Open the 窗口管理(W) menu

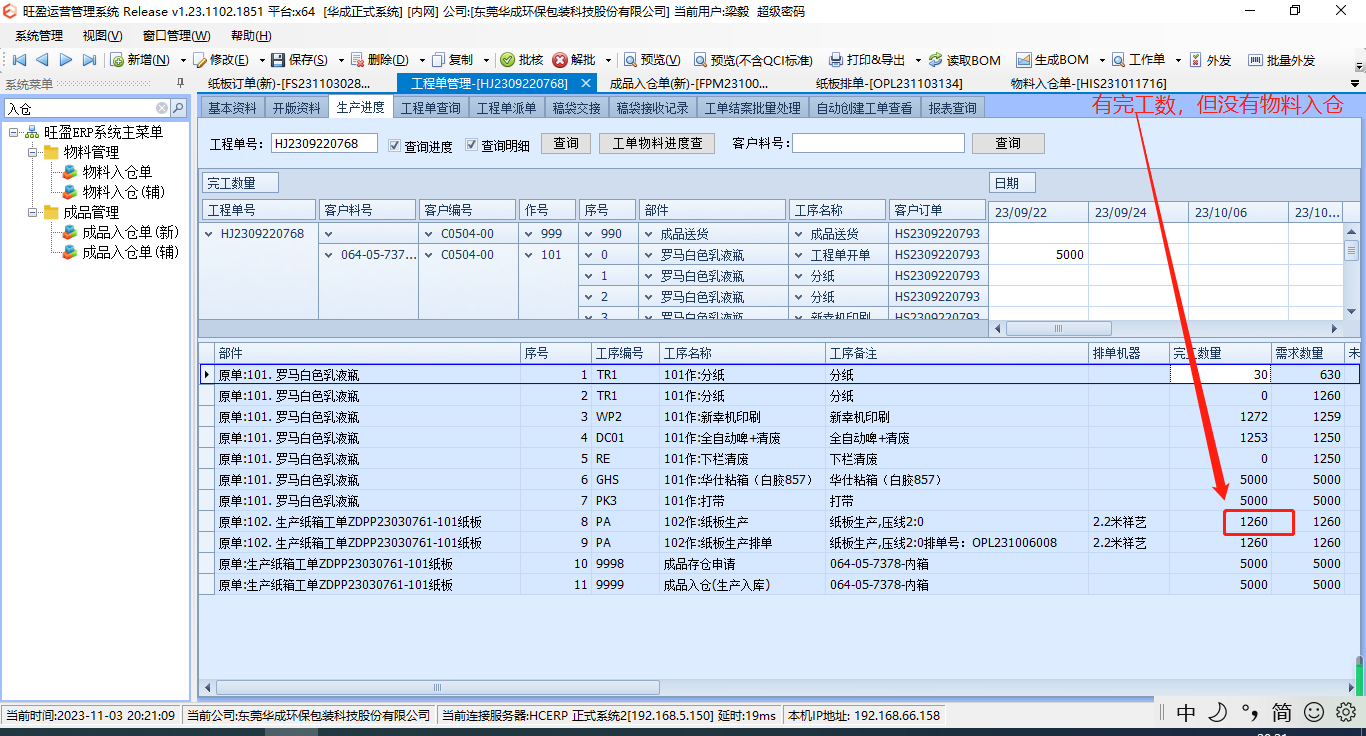click(176, 35)
